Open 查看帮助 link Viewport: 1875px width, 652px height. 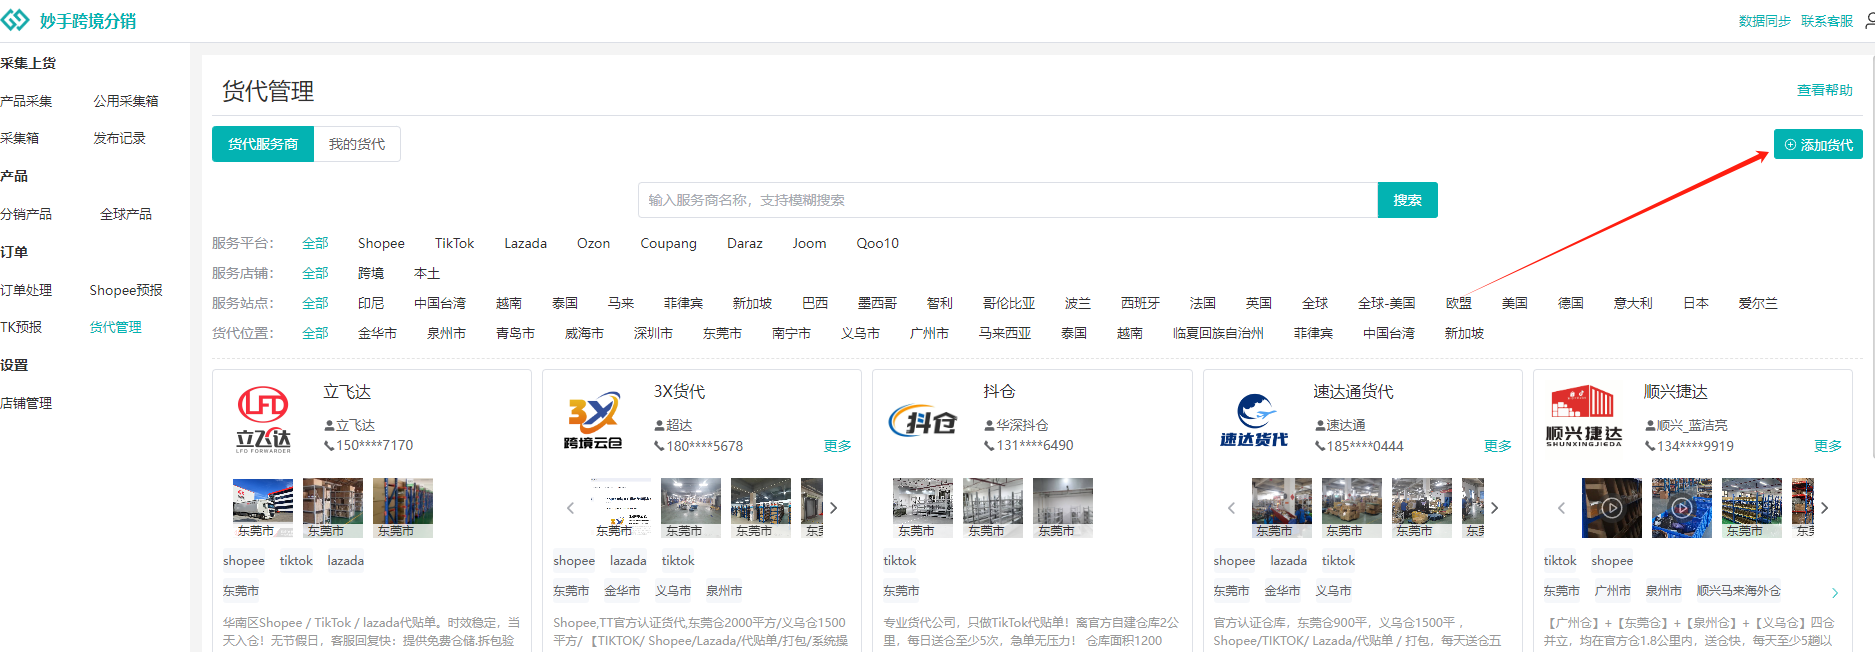coord(1825,90)
